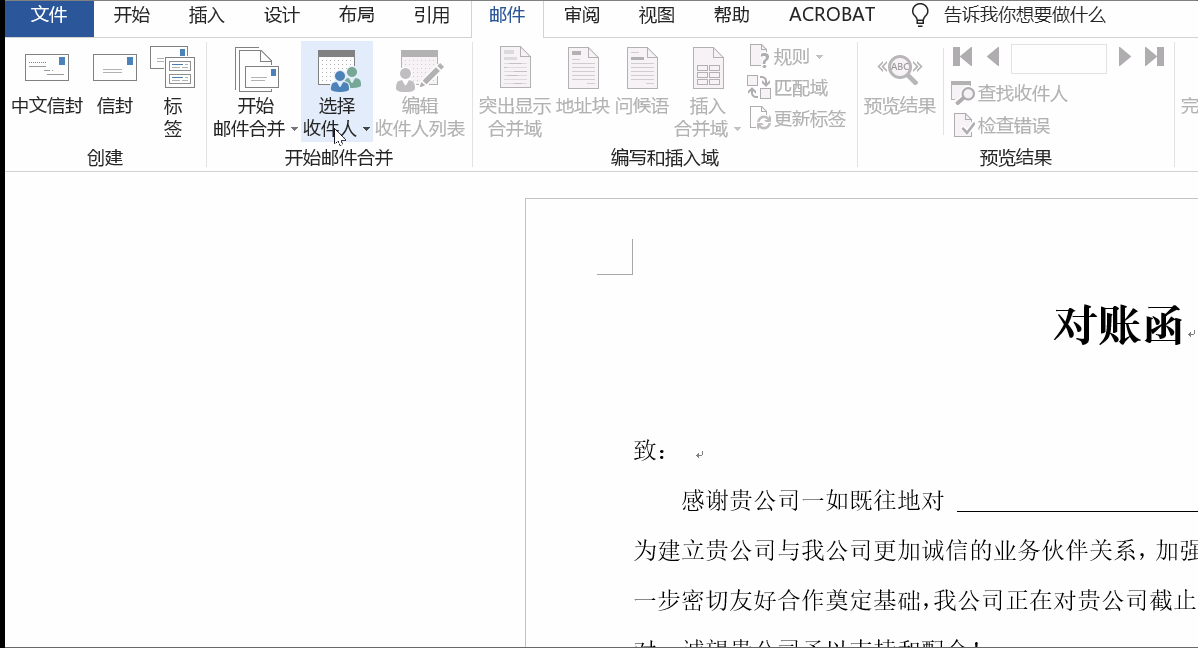Screen dimensions: 1198x648
Task: Switch to the 视图 (View) tab
Action: pyautogui.click(x=655, y=15)
